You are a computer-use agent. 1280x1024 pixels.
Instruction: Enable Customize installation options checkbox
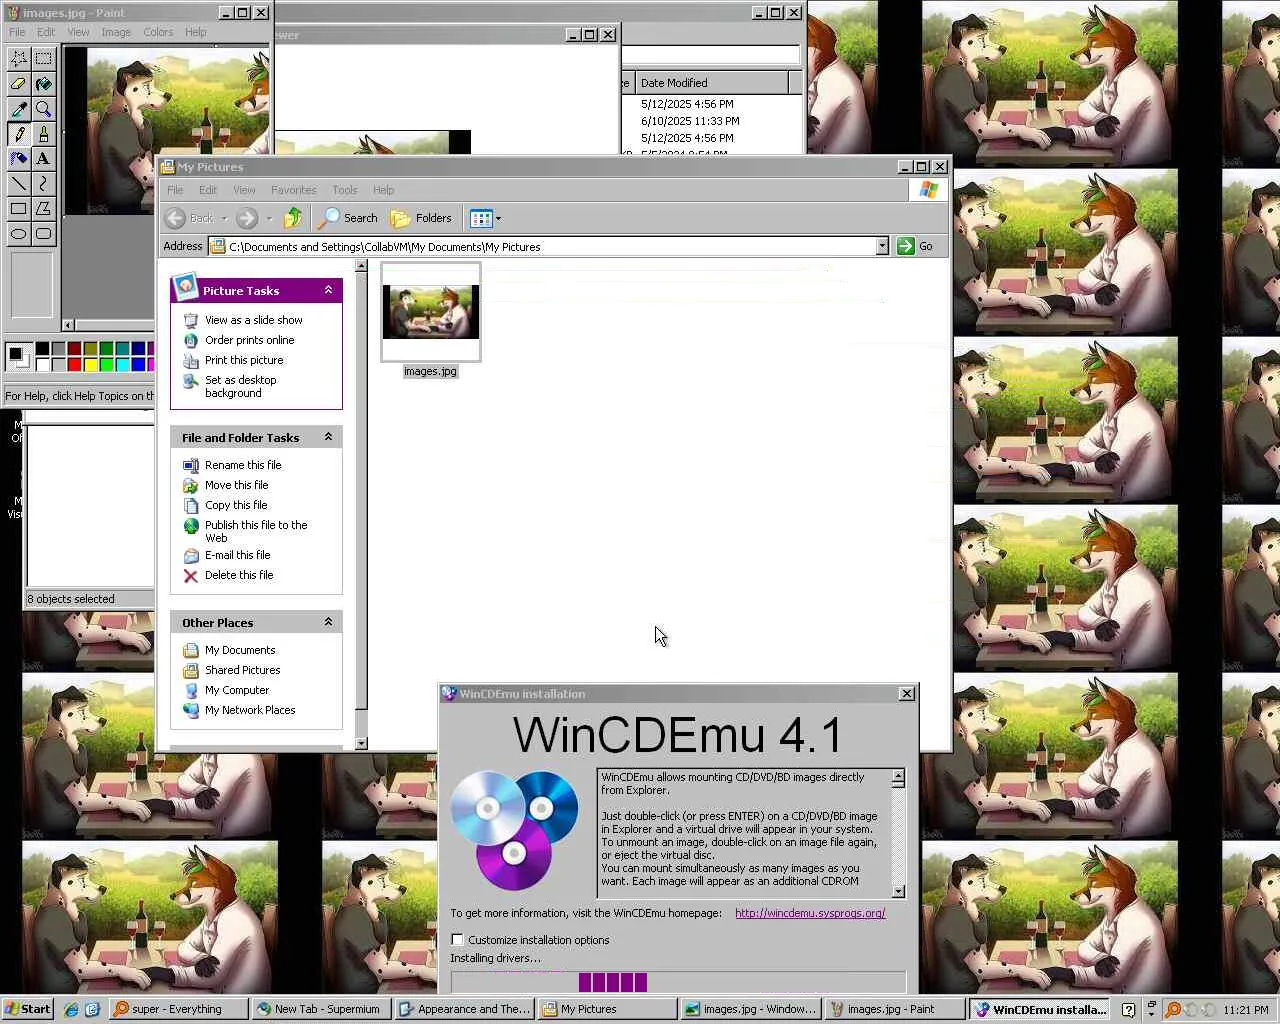point(457,940)
